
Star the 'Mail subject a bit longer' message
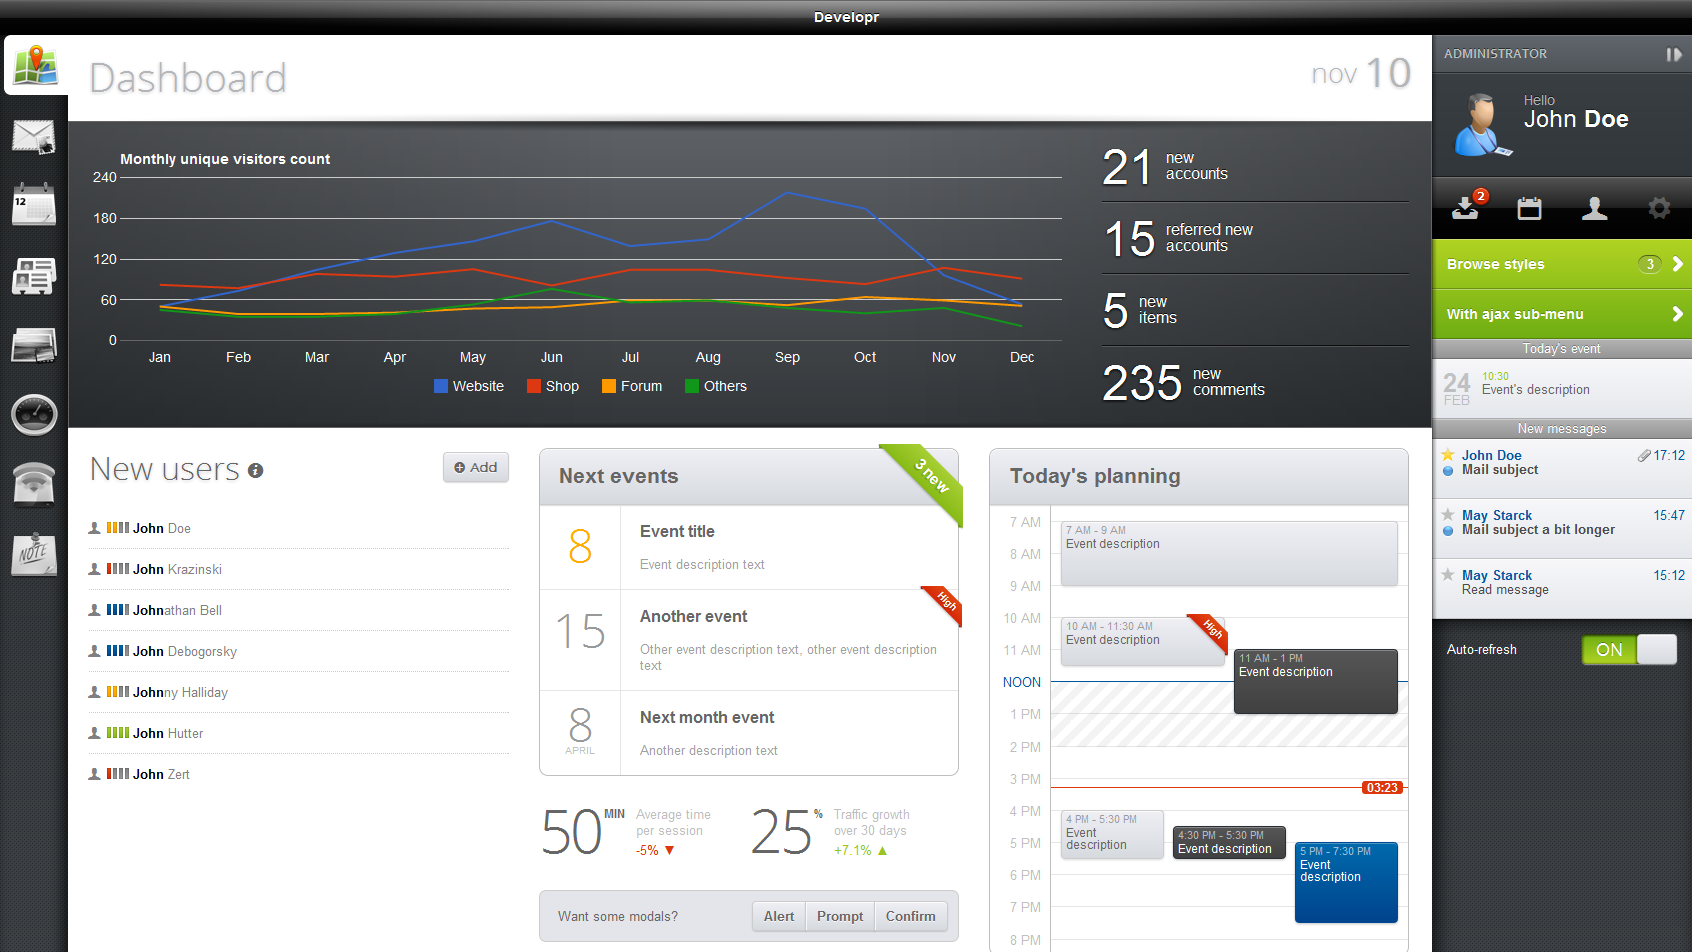(x=1448, y=515)
